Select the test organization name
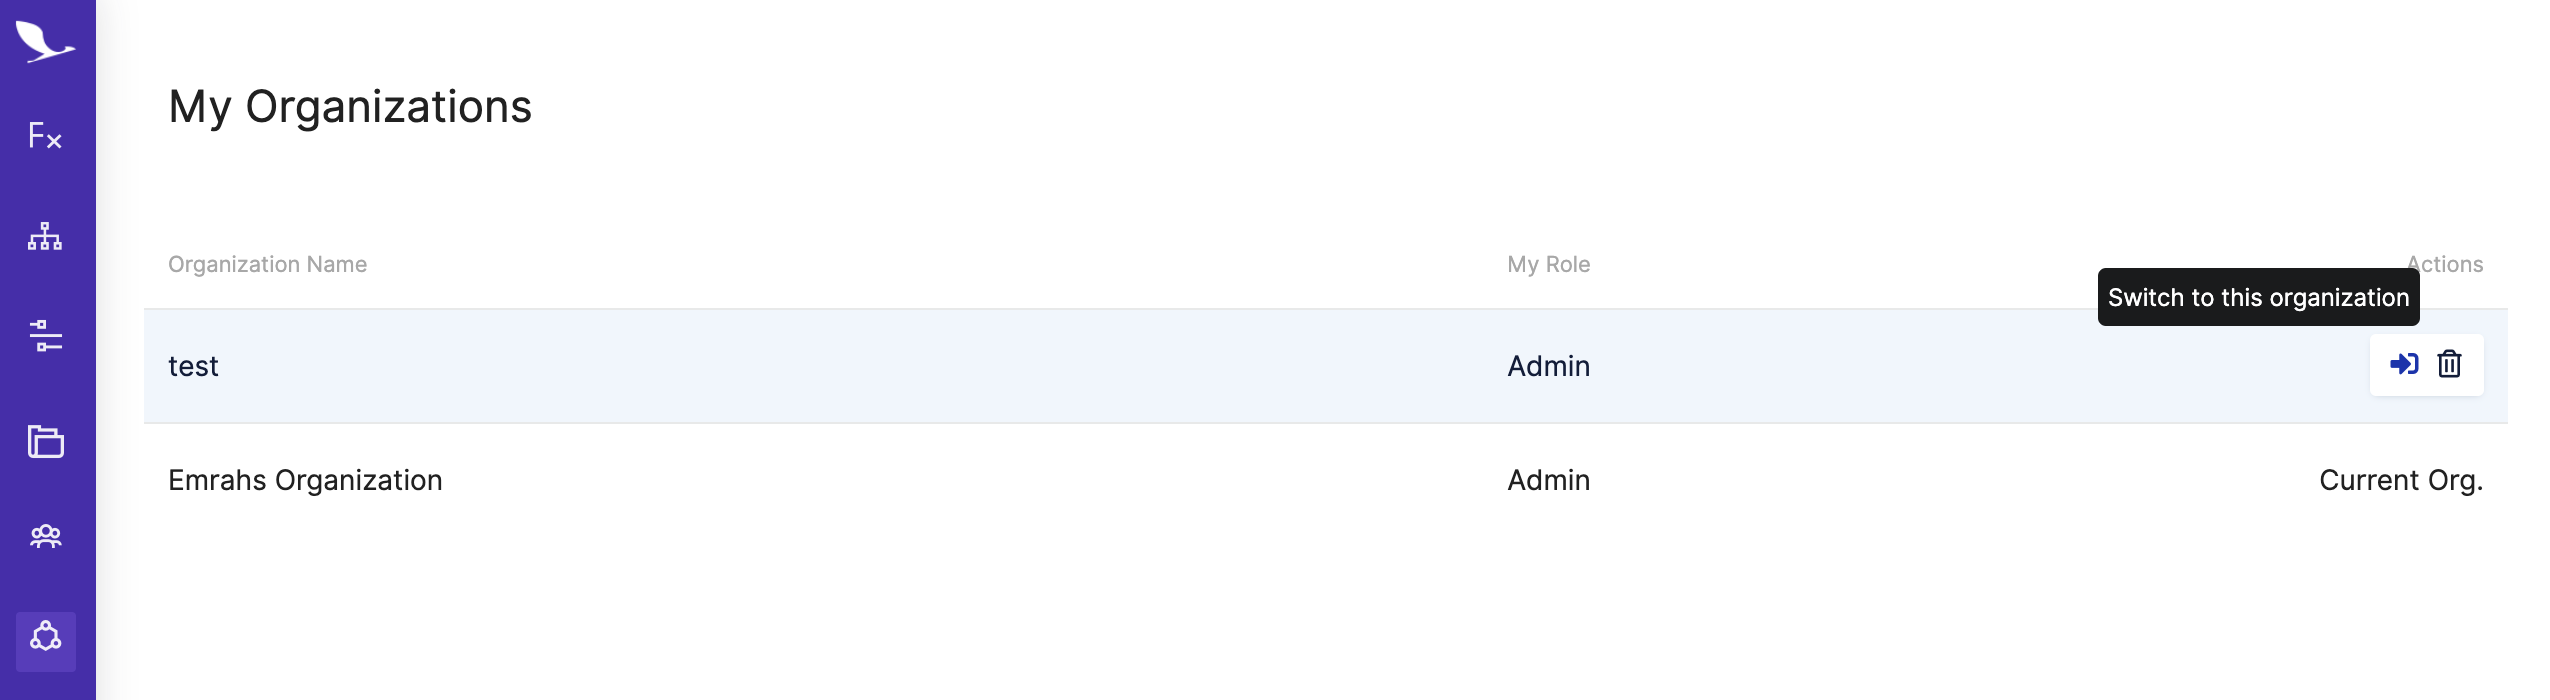Screen dimensions: 2550x700 (193, 366)
